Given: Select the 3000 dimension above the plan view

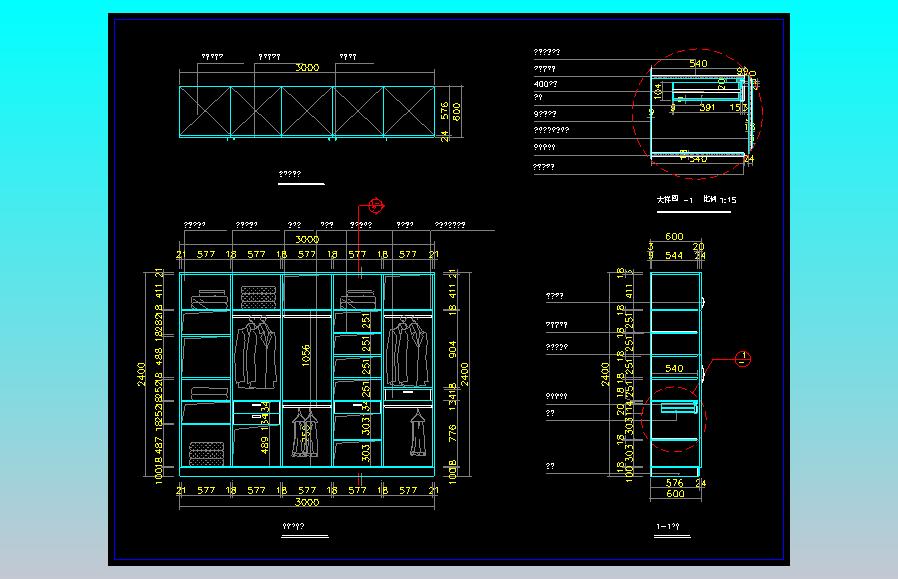Looking at the screenshot, I should point(307,68).
